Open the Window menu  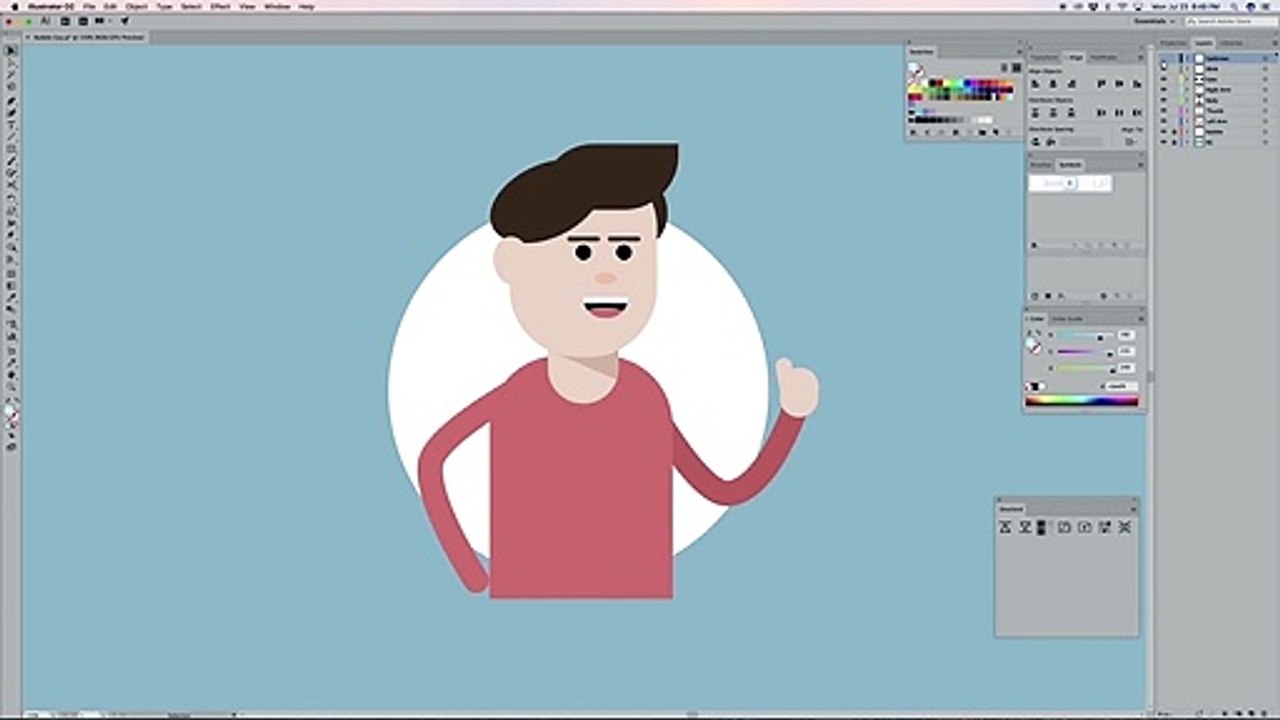pyautogui.click(x=276, y=6)
